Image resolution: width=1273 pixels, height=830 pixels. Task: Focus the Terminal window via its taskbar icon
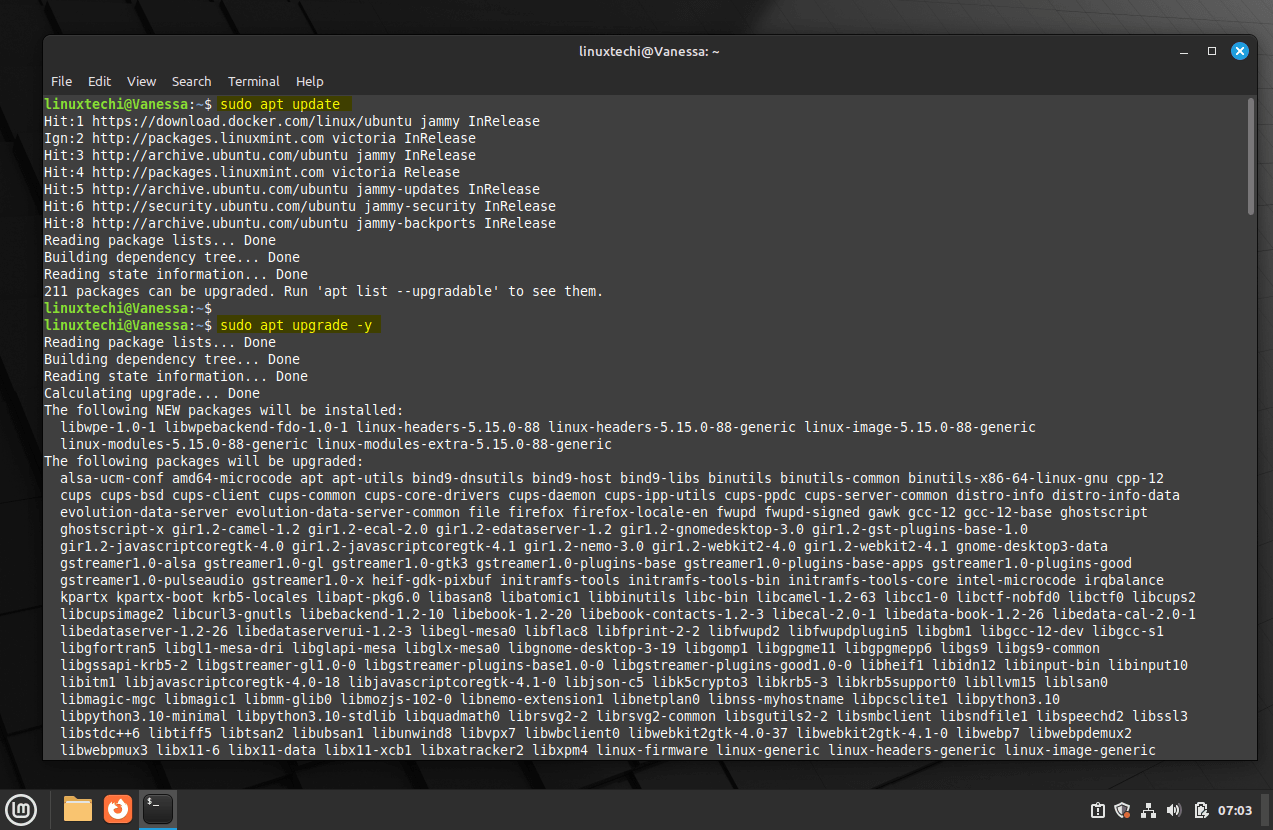coord(157,810)
